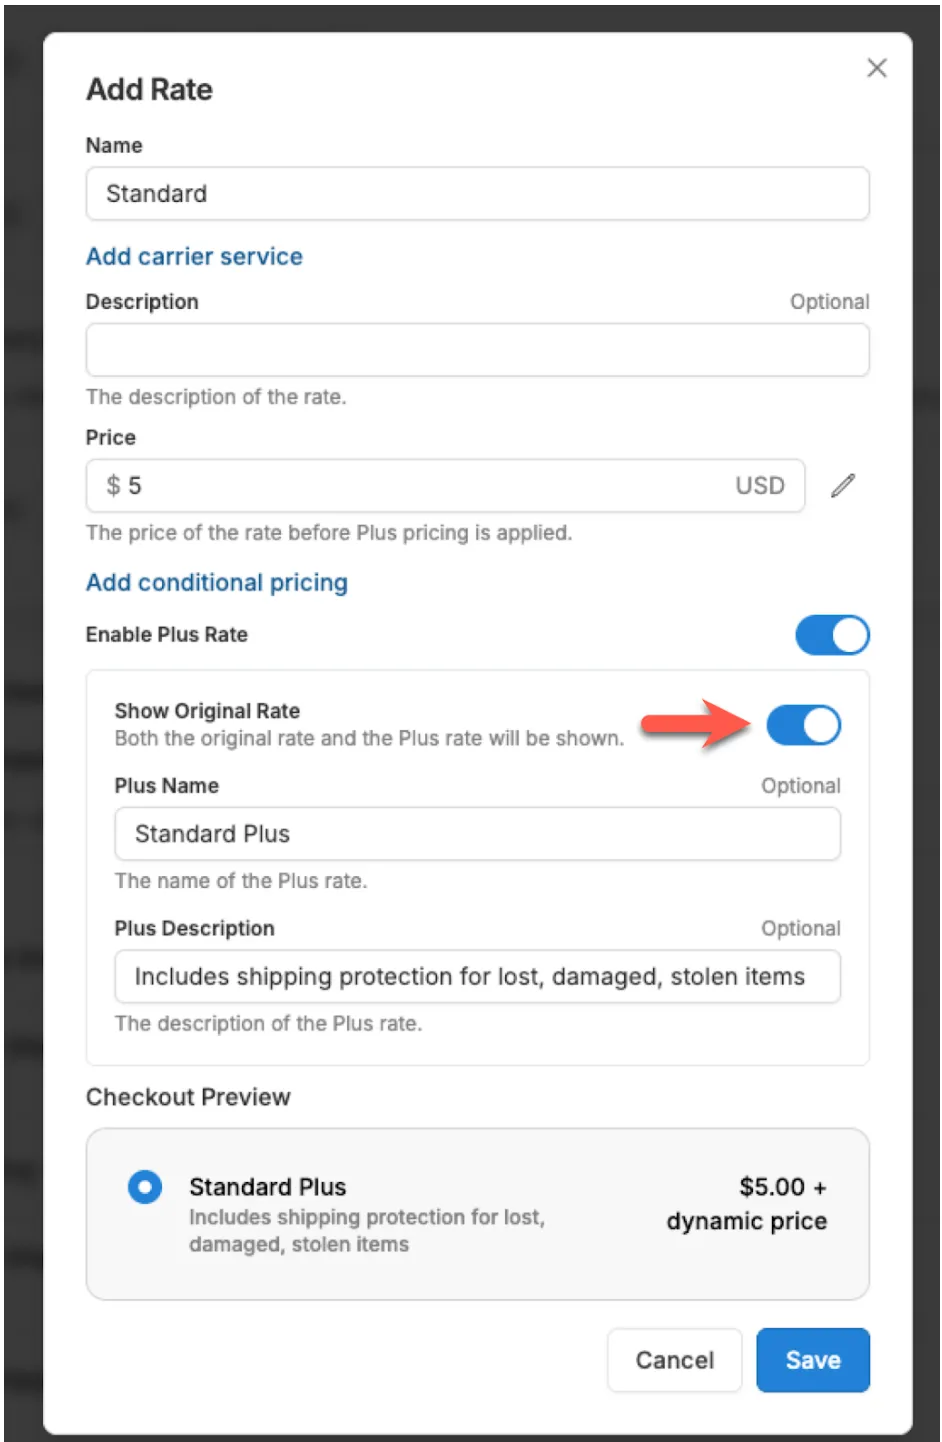Click the pencil icon beside the price

pos(843,486)
